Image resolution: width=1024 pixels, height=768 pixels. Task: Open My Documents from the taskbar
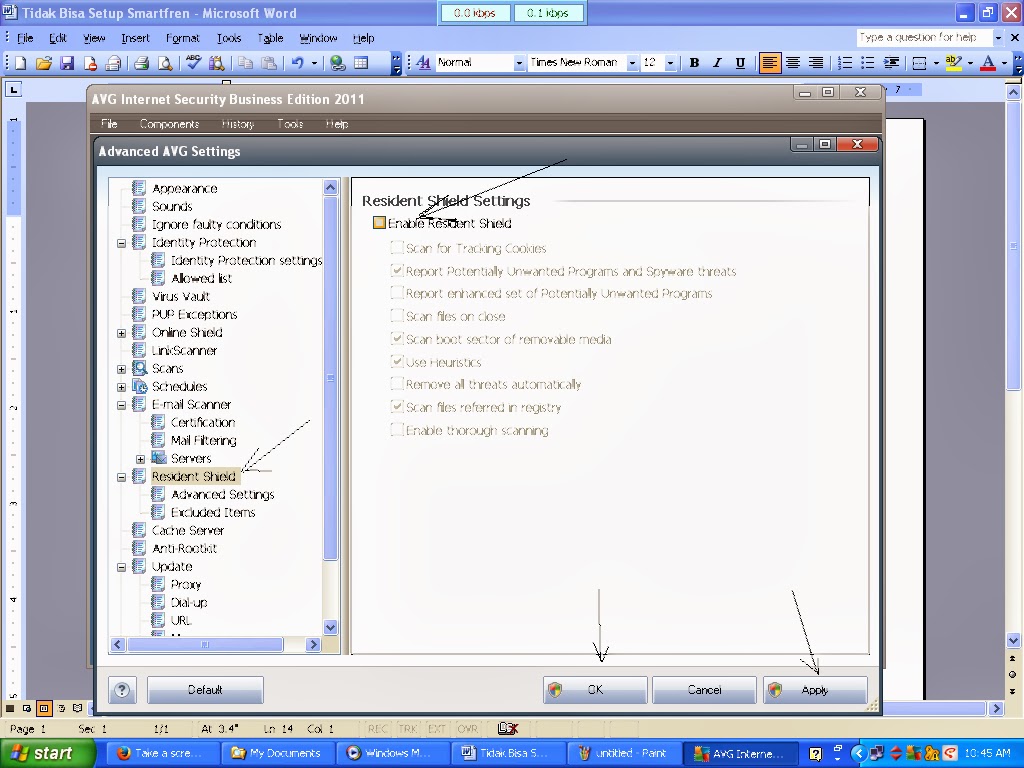point(278,753)
